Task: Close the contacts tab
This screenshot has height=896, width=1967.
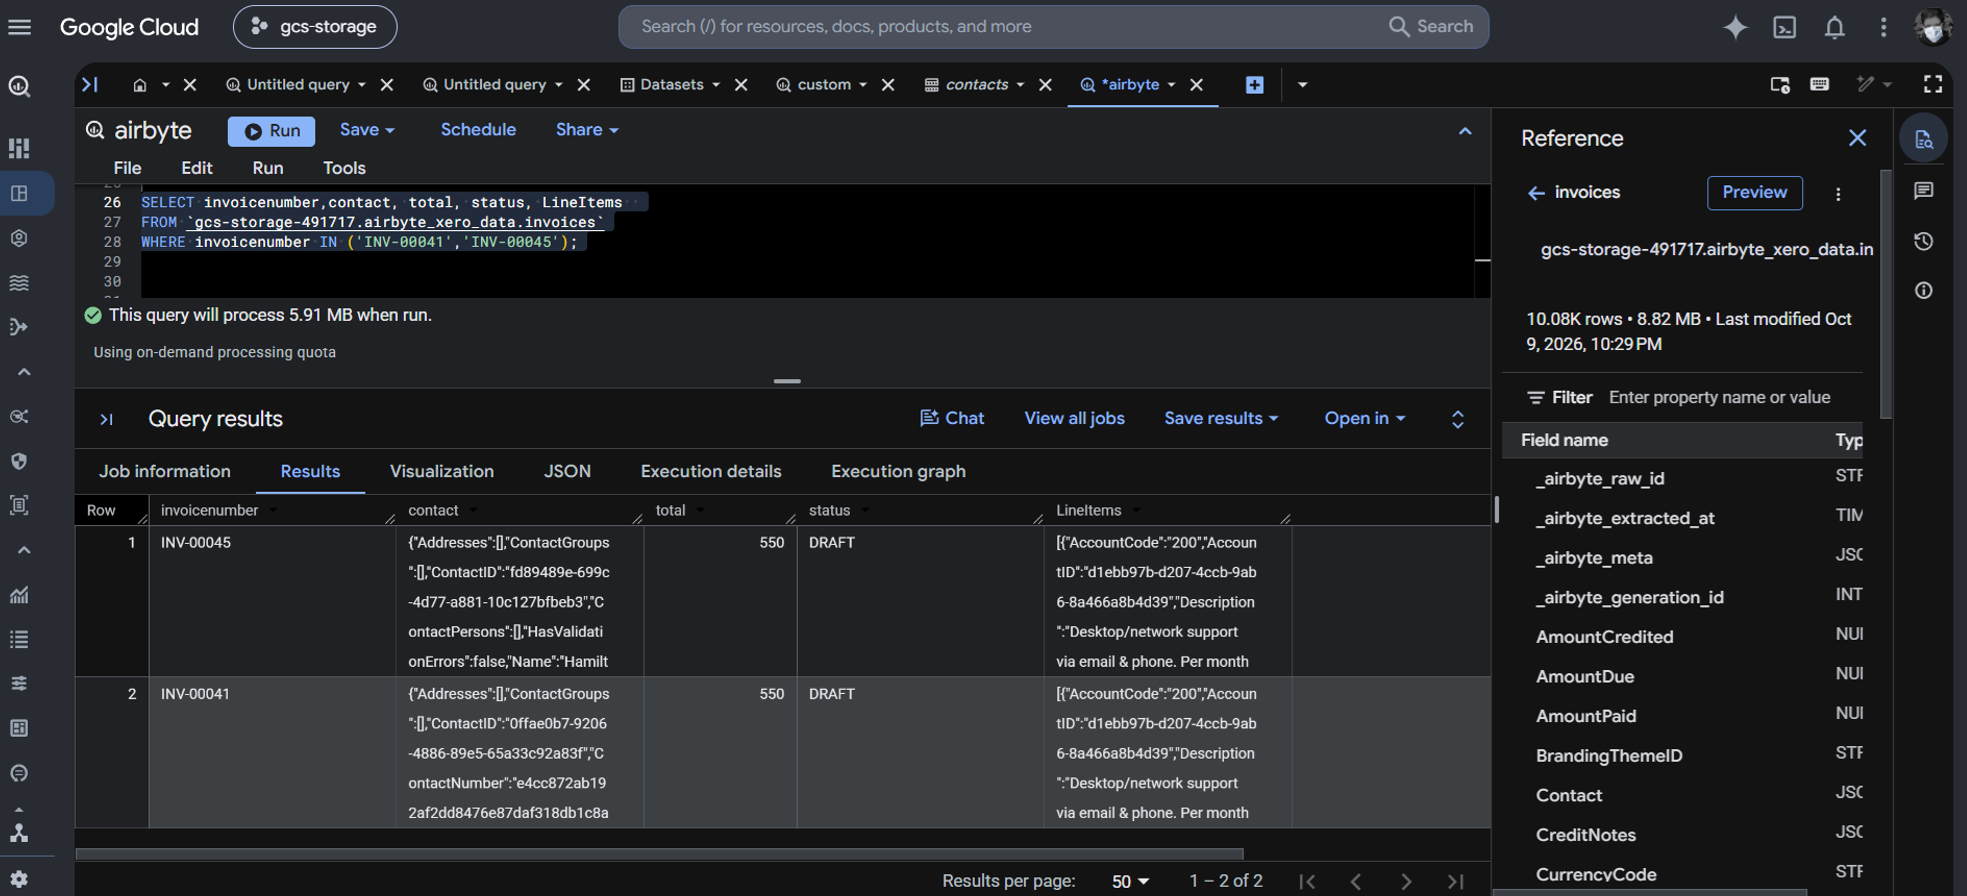Action: 1045,85
